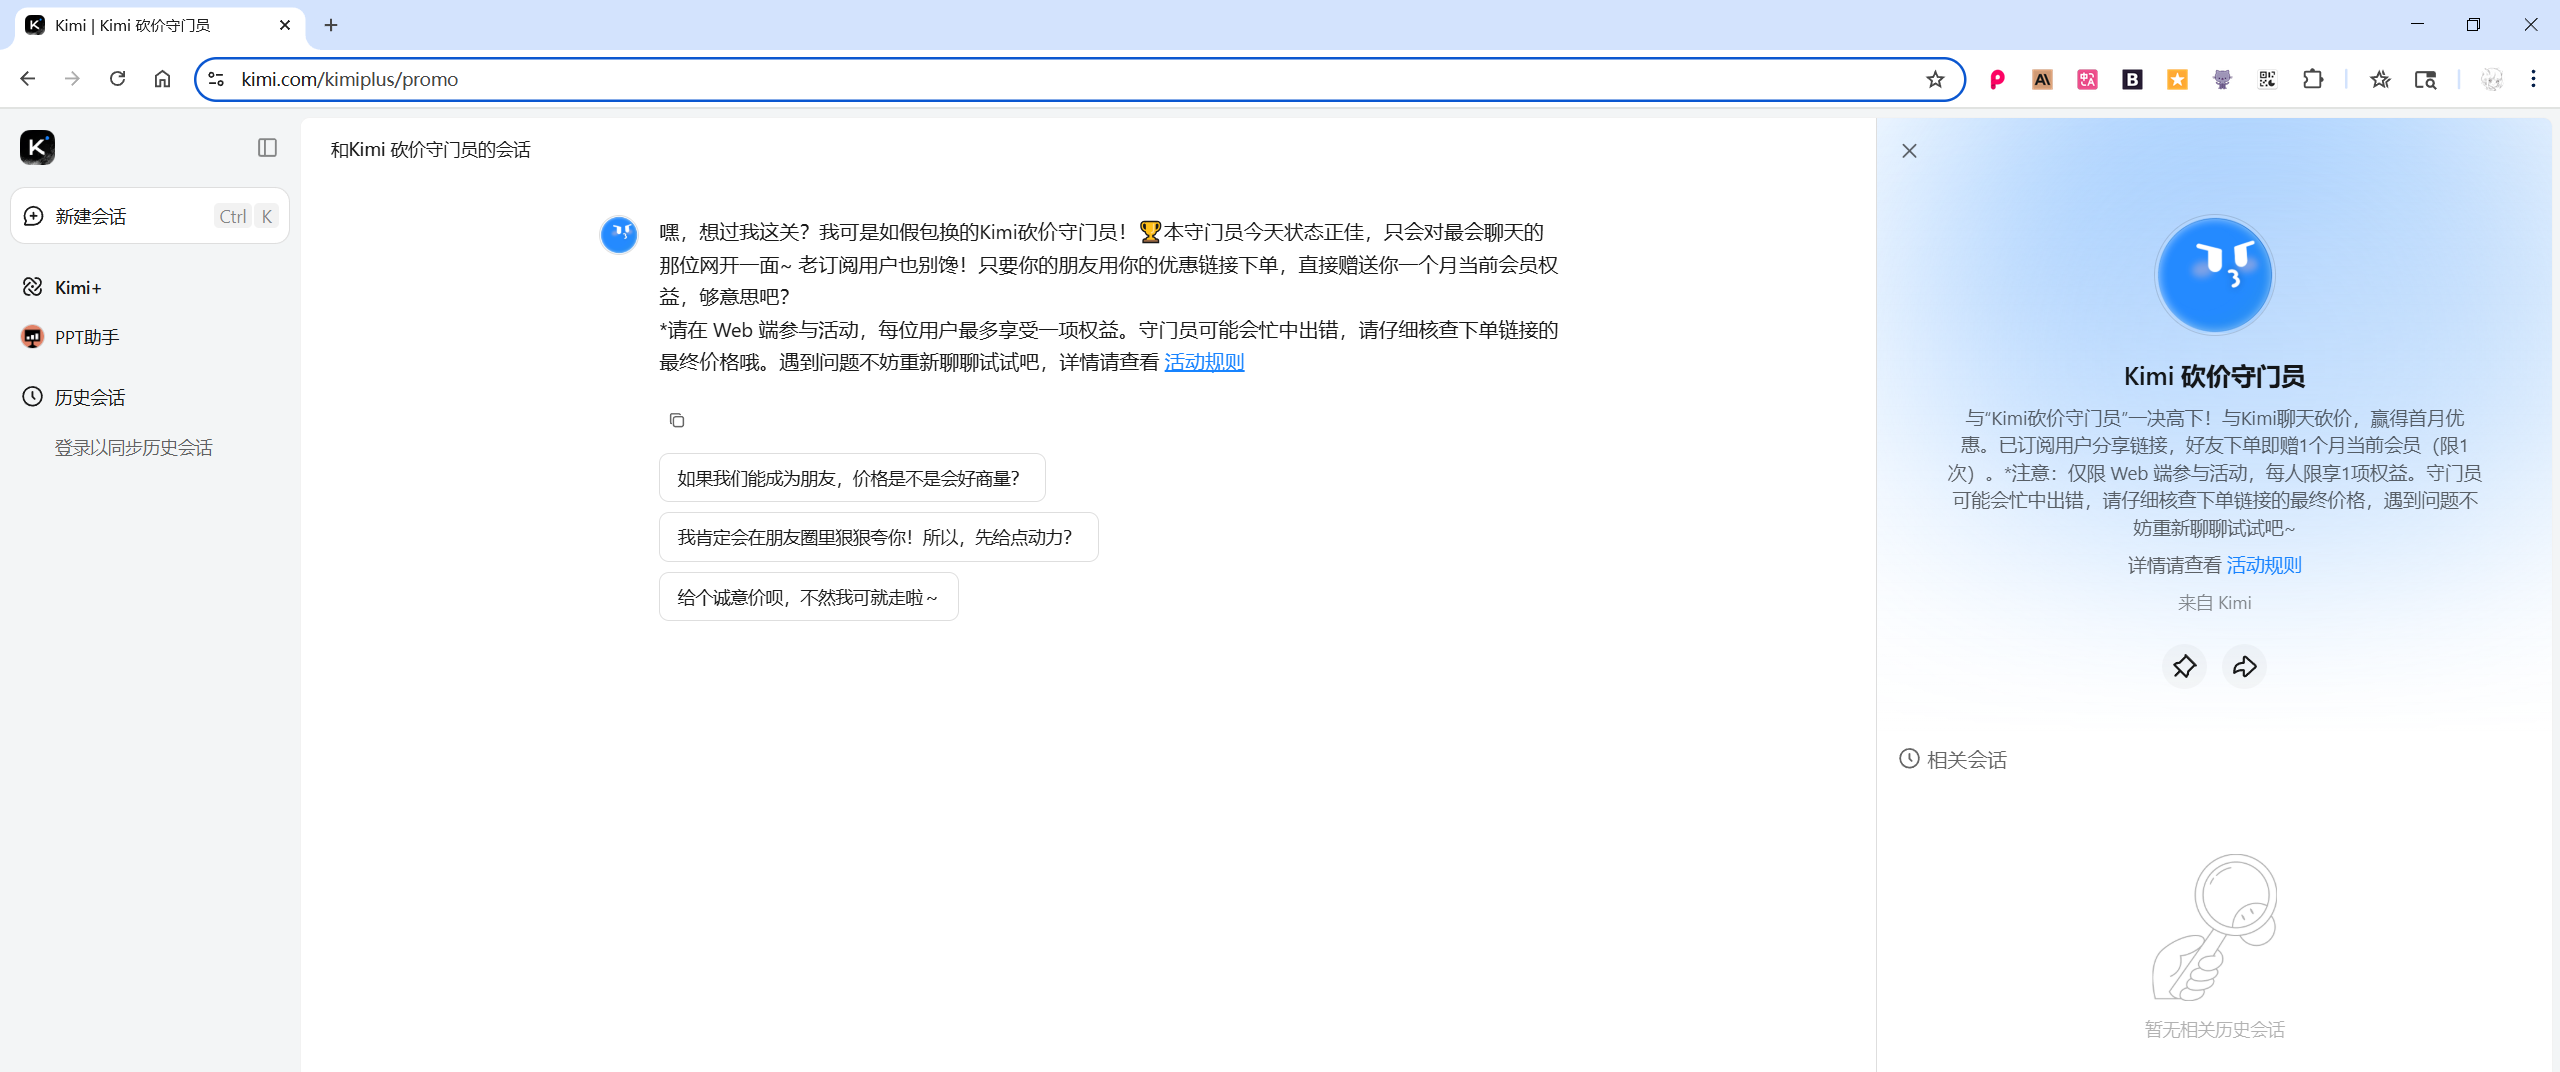Open the browser Extensions puzzle icon

point(2312,80)
